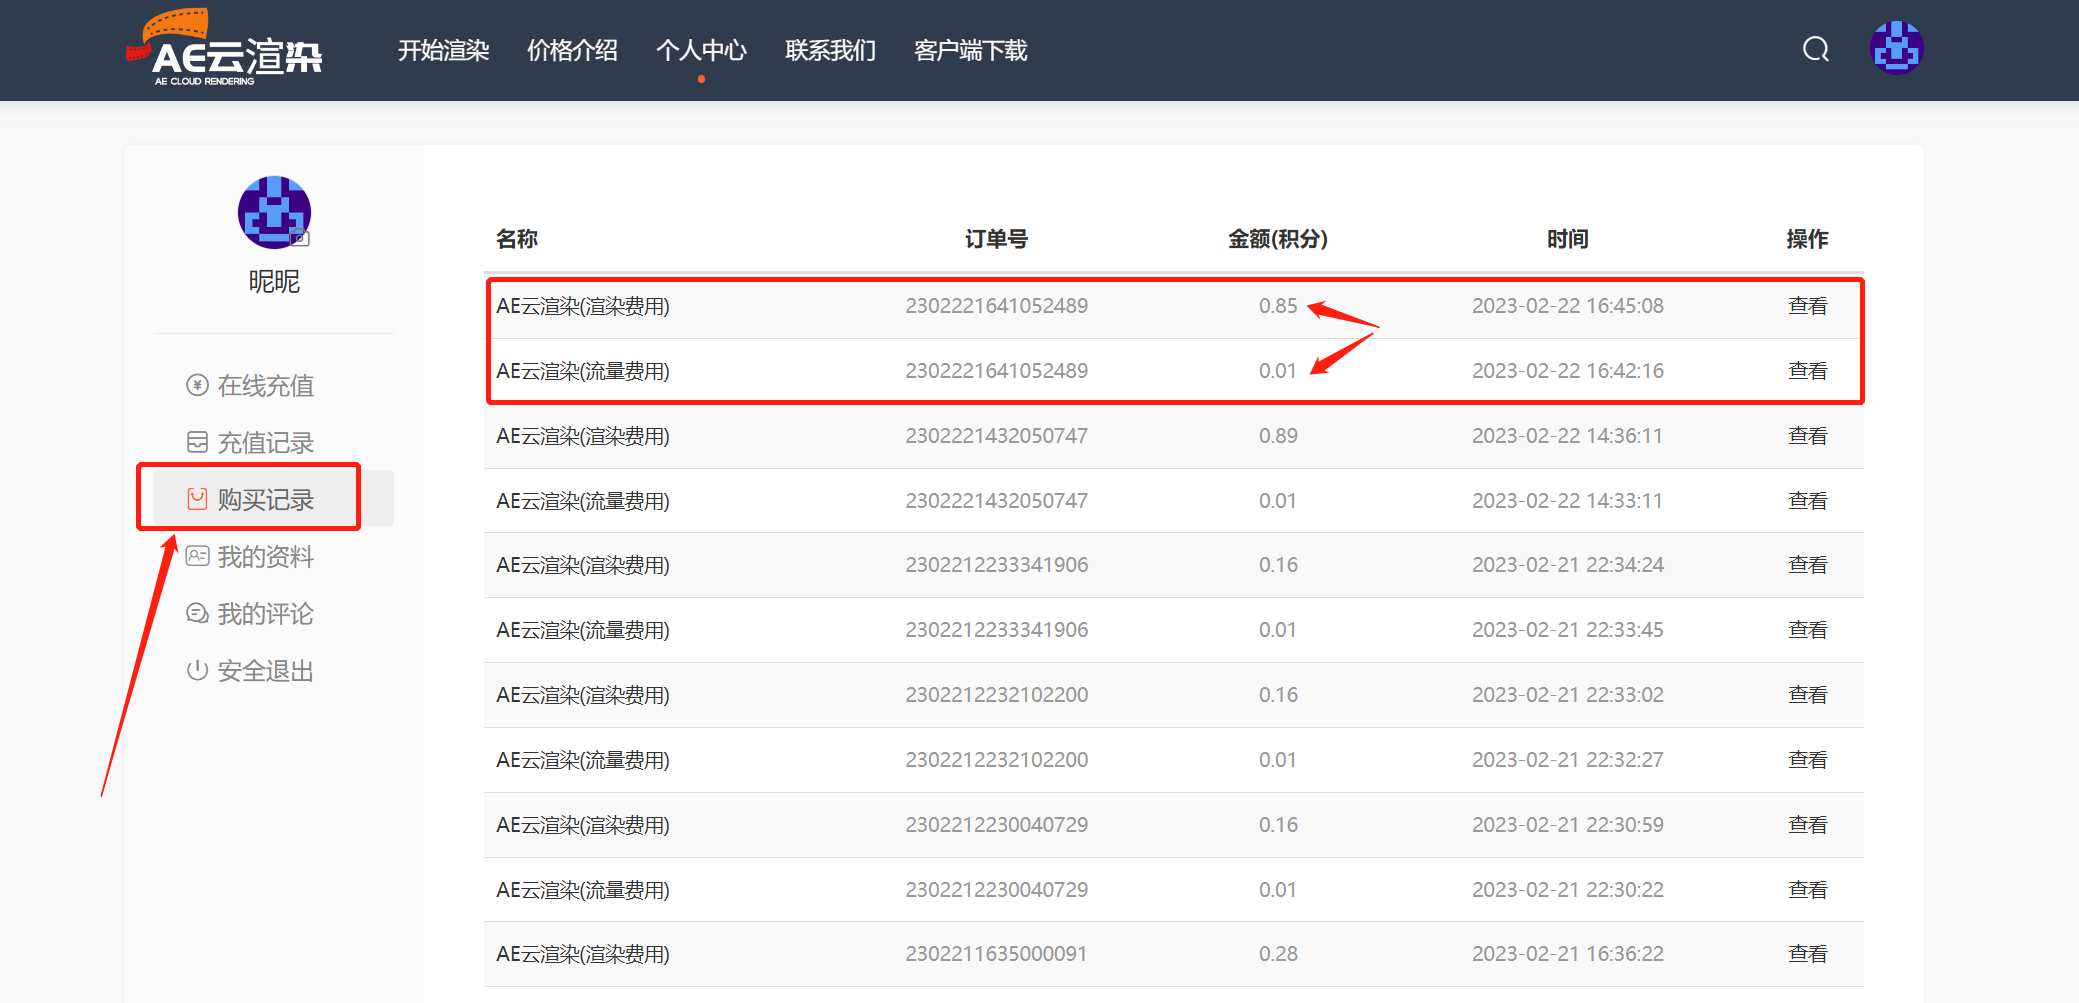Open the 联系我们 nav item
The height and width of the screenshot is (1003, 2079).
coord(830,50)
